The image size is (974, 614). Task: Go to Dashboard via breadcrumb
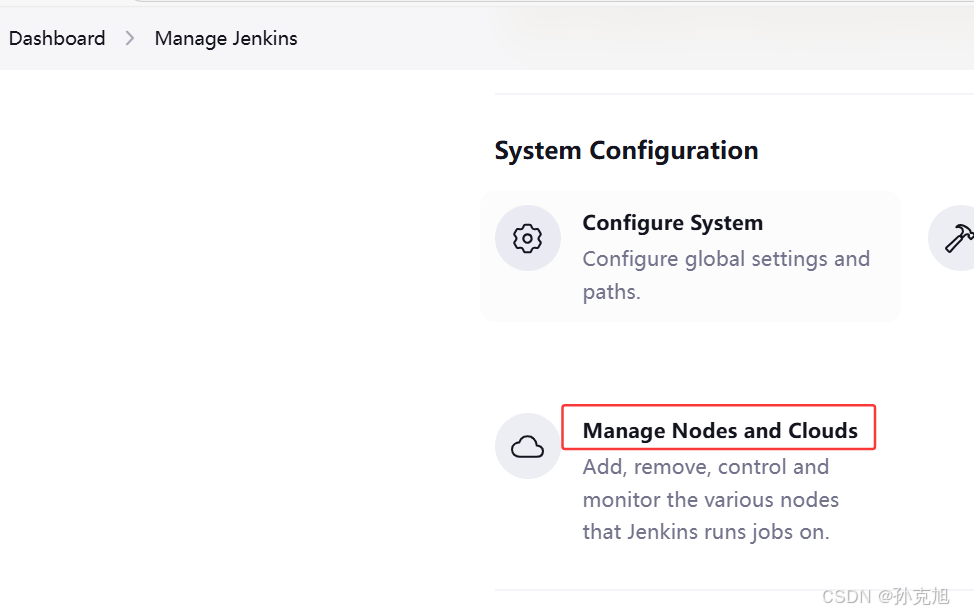click(x=57, y=39)
